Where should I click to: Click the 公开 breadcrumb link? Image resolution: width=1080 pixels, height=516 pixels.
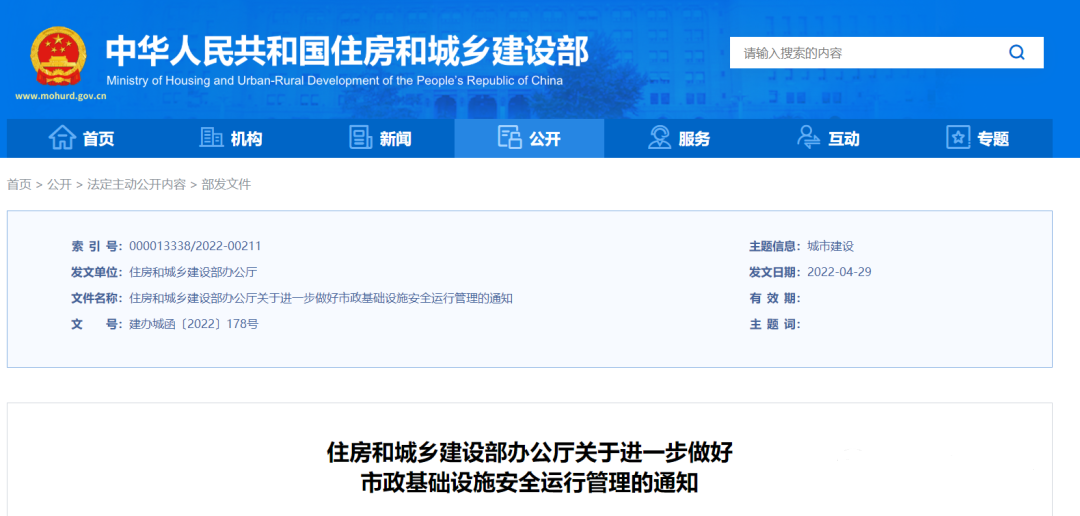59,185
